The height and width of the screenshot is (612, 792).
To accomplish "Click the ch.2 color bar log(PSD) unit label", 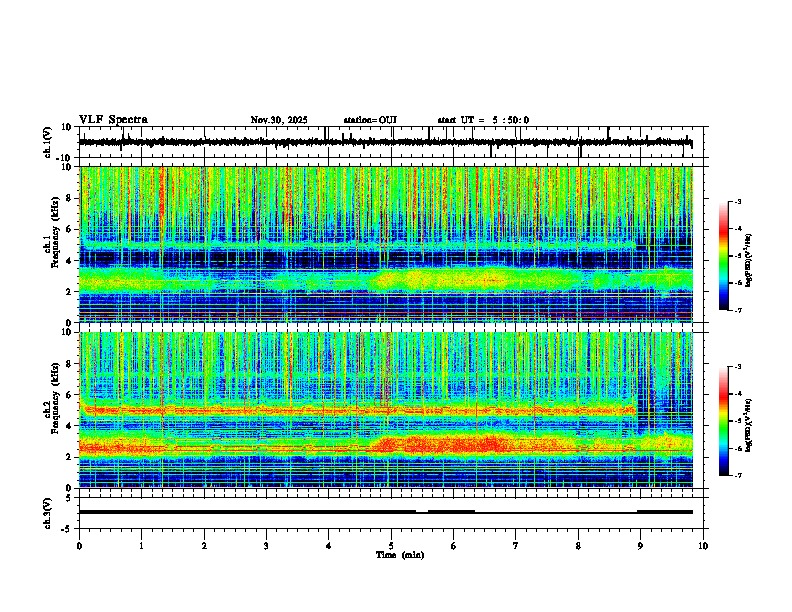I will pos(749,426).
